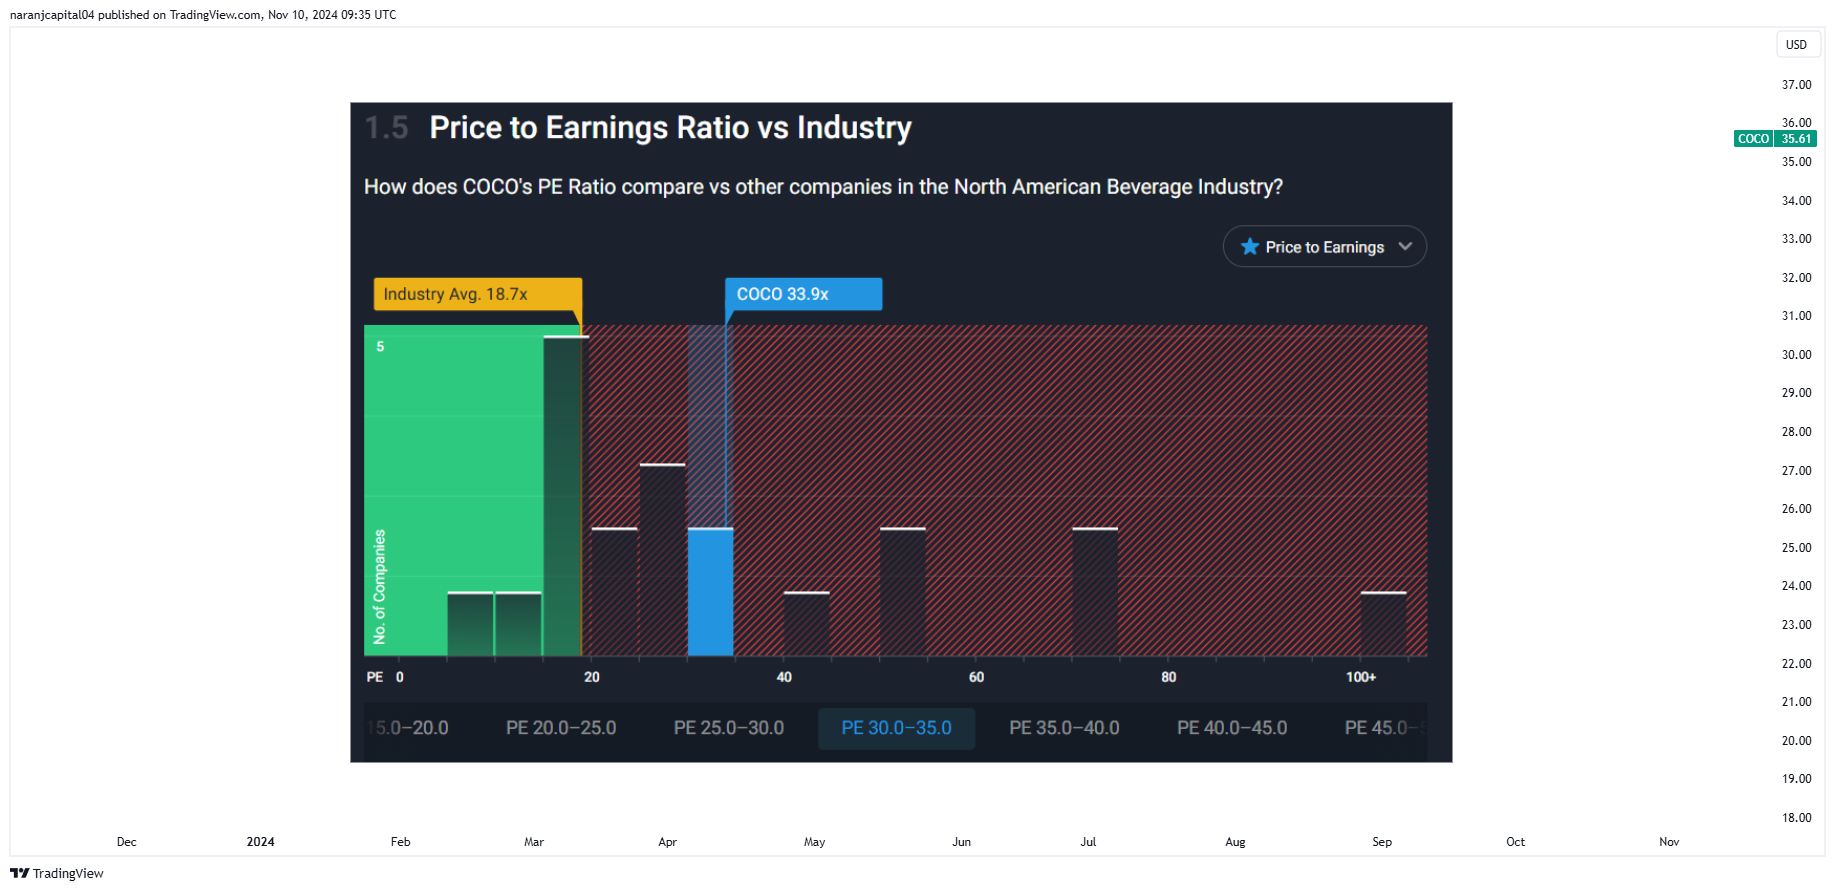This screenshot has width=1835, height=891.
Task: Click the chevron arrow in the Price to Earnings selector
Action: pyautogui.click(x=1405, y=246)
